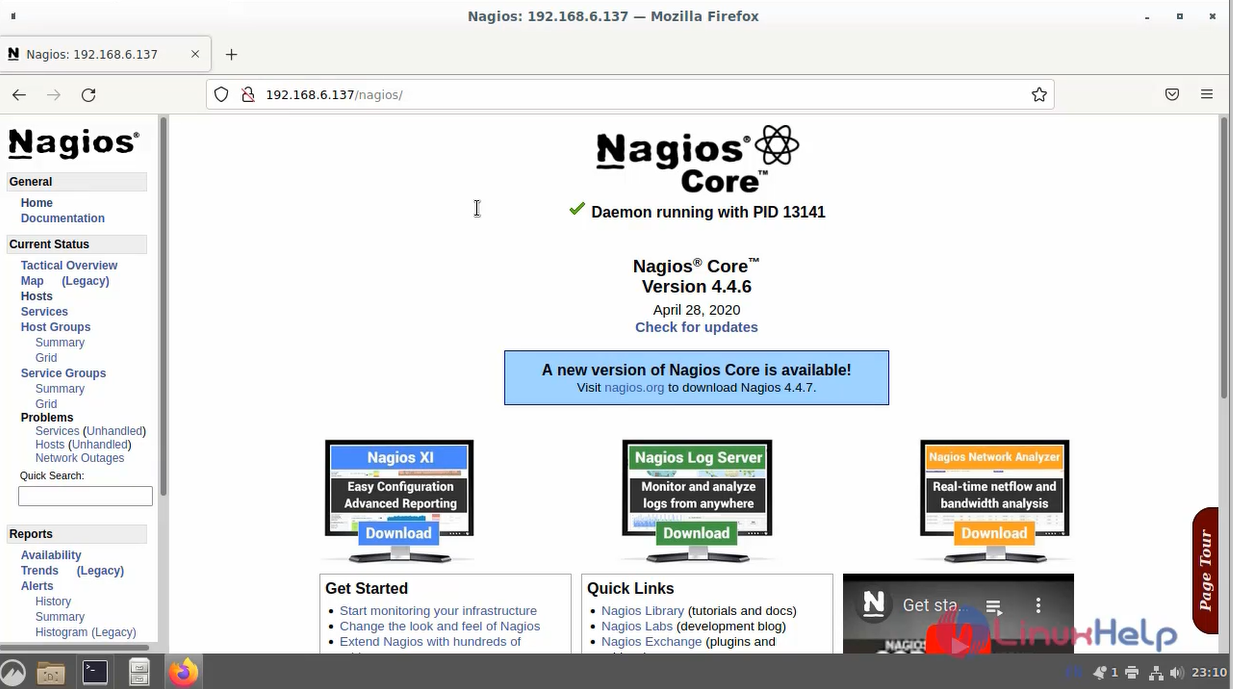1233x689 pixels.
Task: Download Nagios Network Analyzer
Action: (x=994, y=533)
